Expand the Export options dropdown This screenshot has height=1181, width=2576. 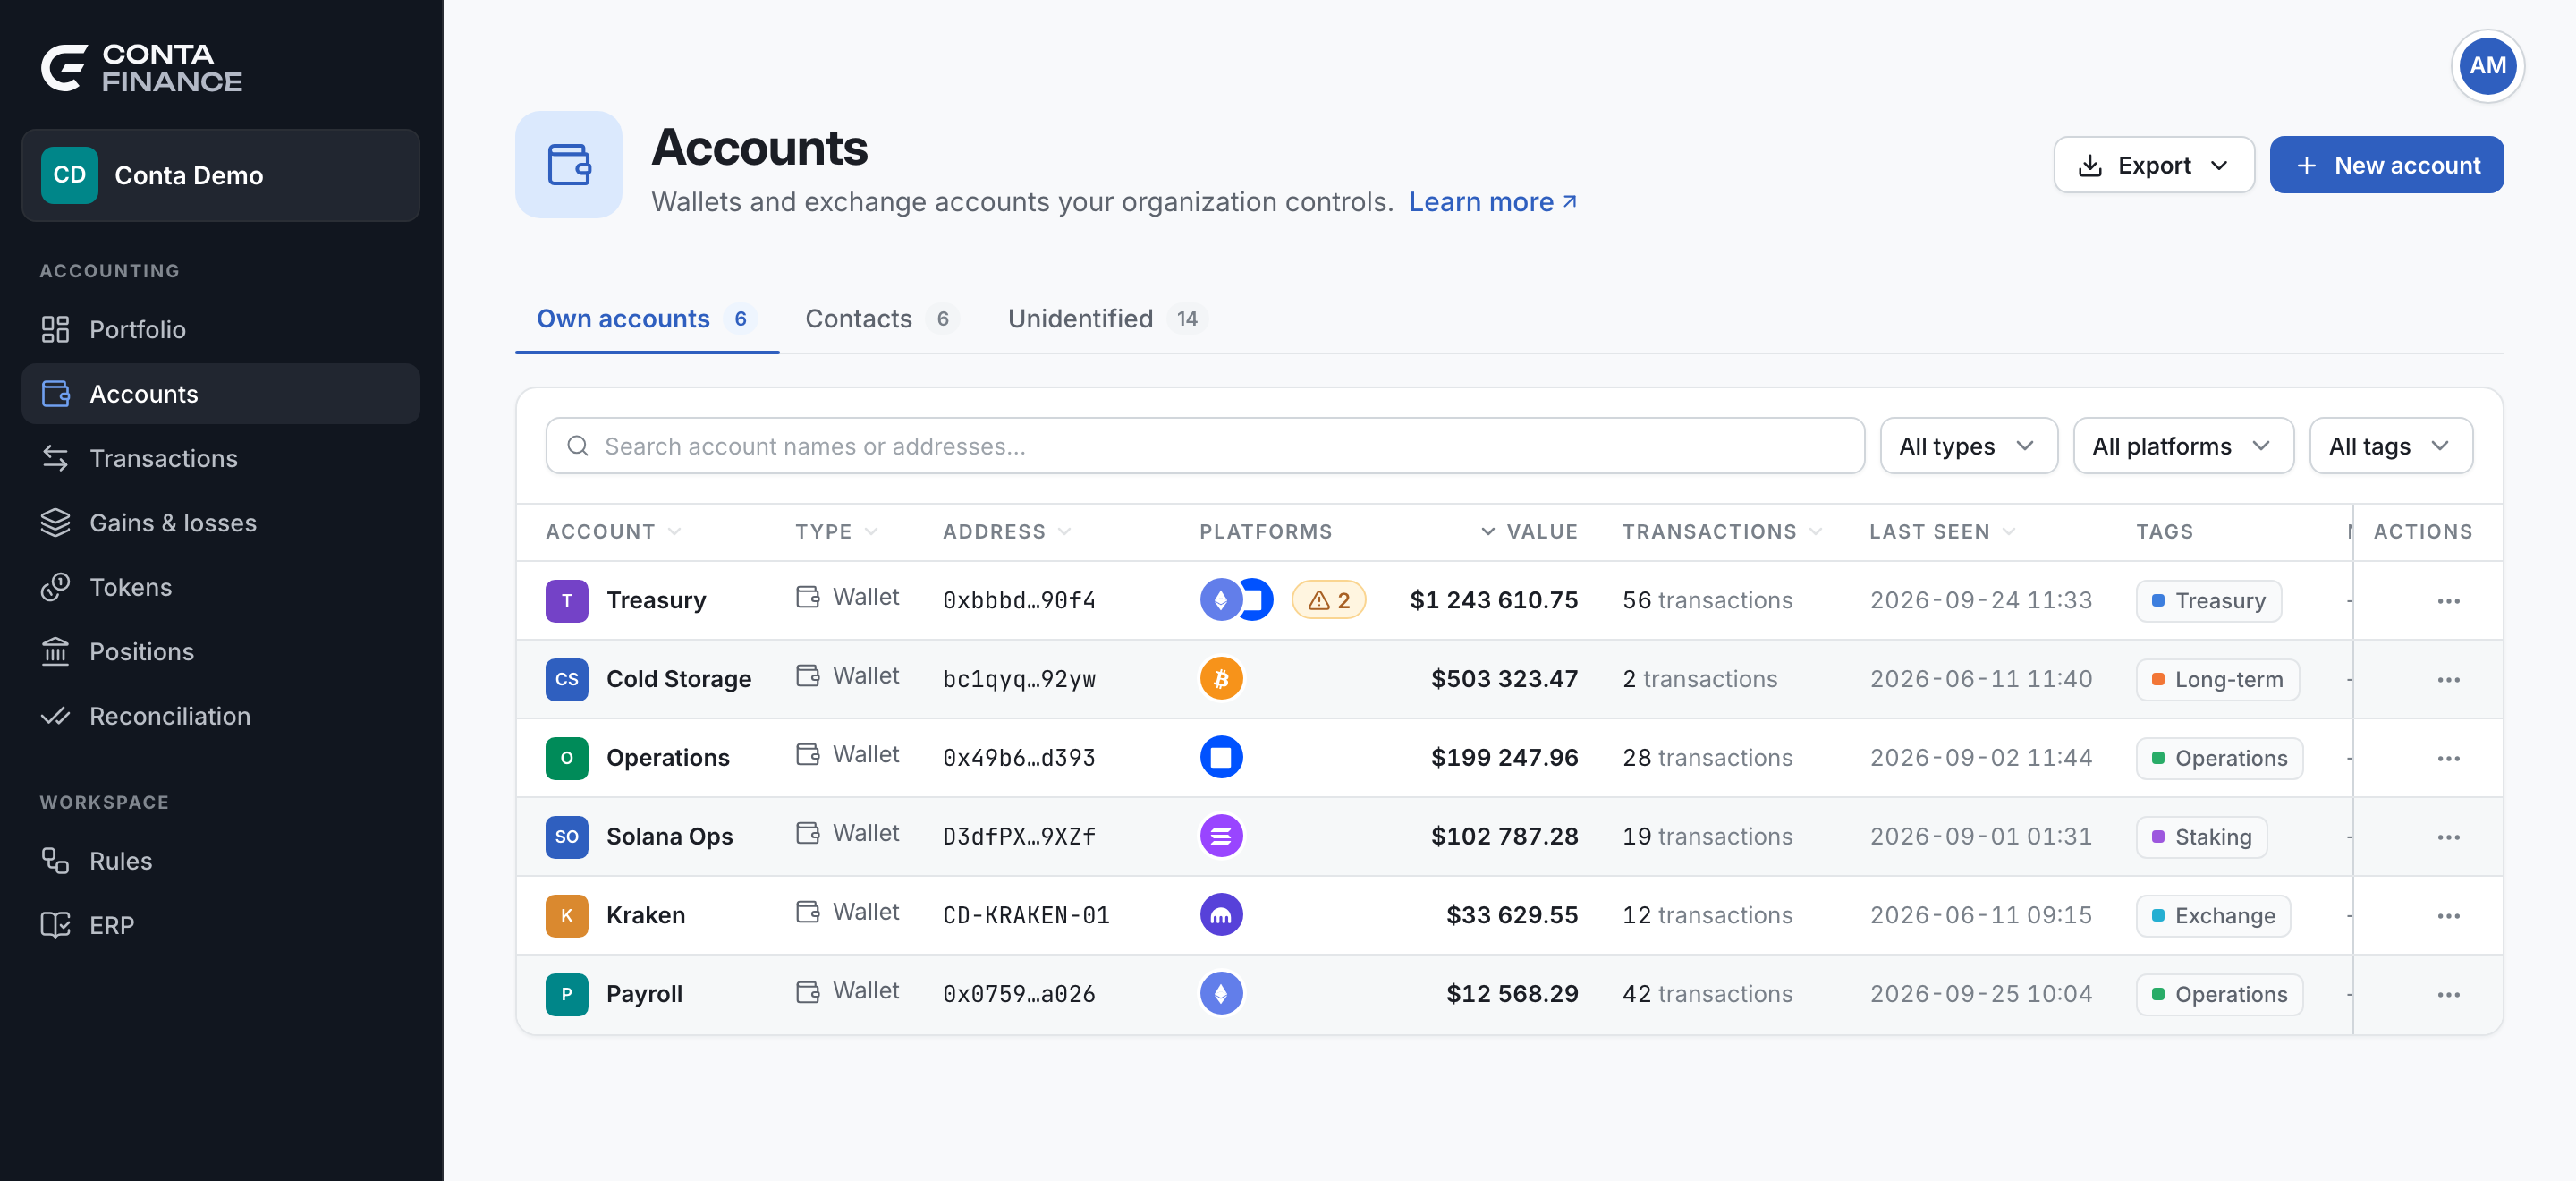click(2153, 165)
